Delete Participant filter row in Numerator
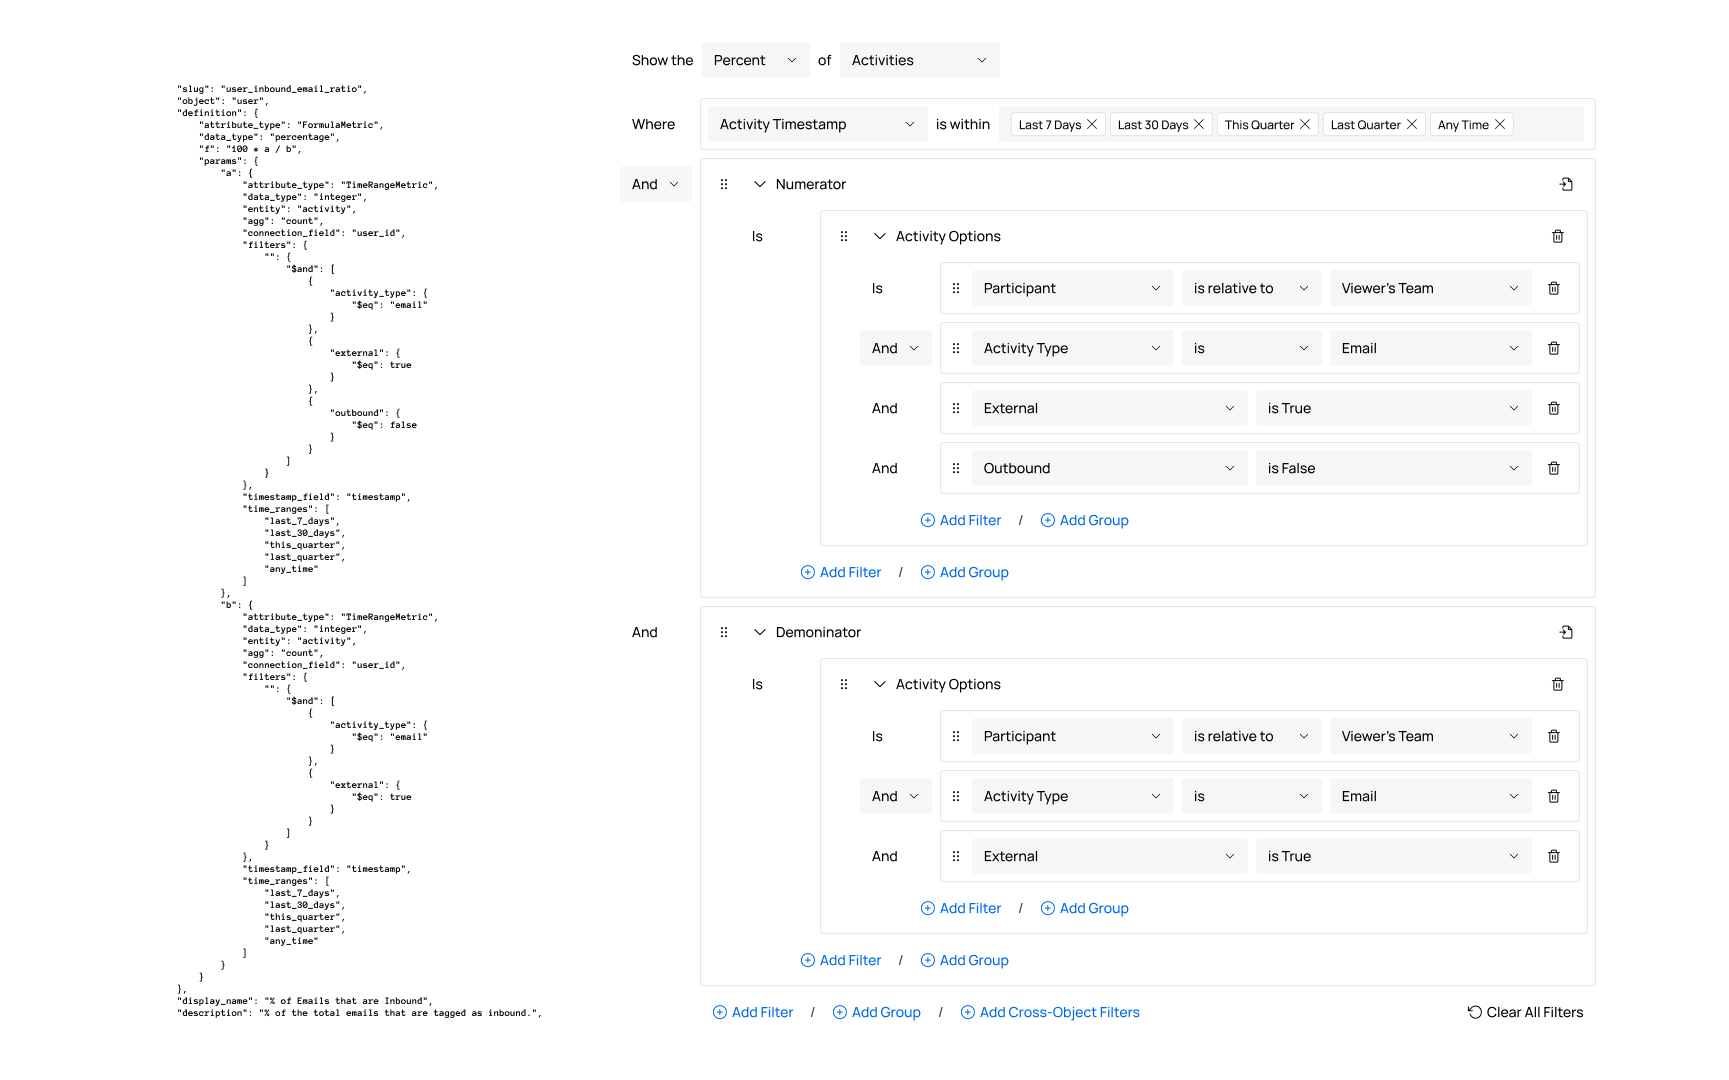1729x1080 pixels. [x=1553, y=288]
